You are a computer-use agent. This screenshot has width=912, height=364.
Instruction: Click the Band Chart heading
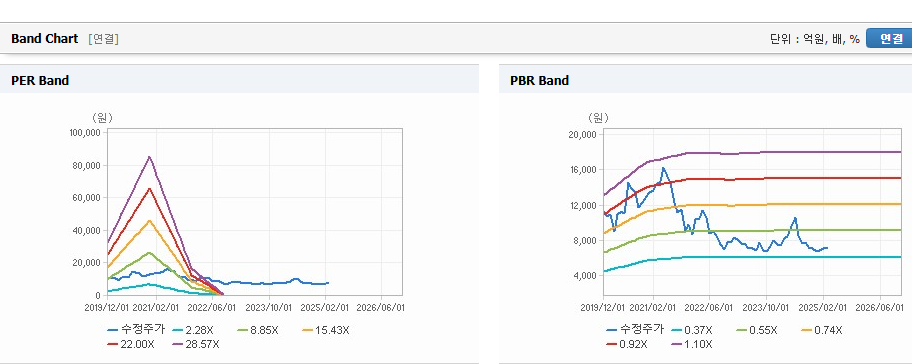[44, 39]
